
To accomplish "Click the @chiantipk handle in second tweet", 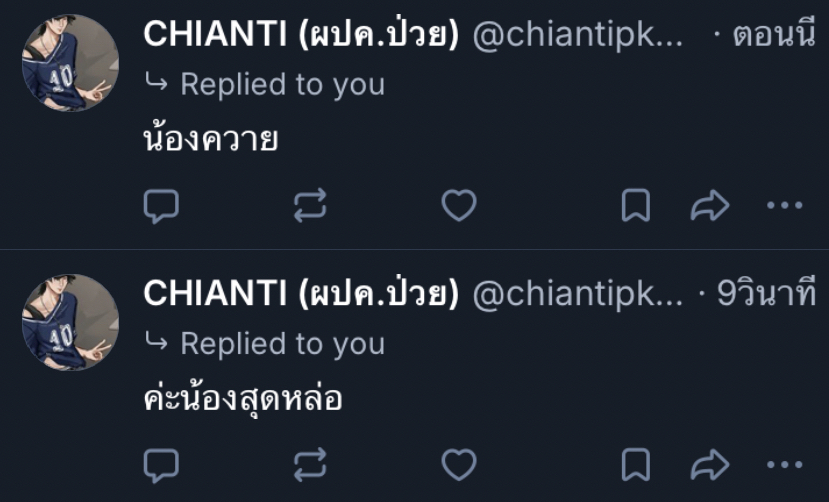I will tap(577, 294).
